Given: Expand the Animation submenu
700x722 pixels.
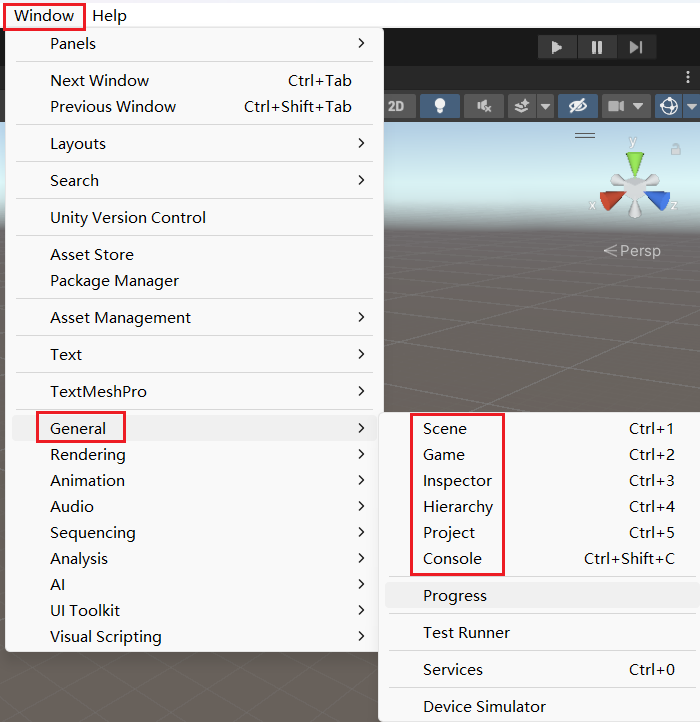Looking at the screenshot, I should coord(194,481).
